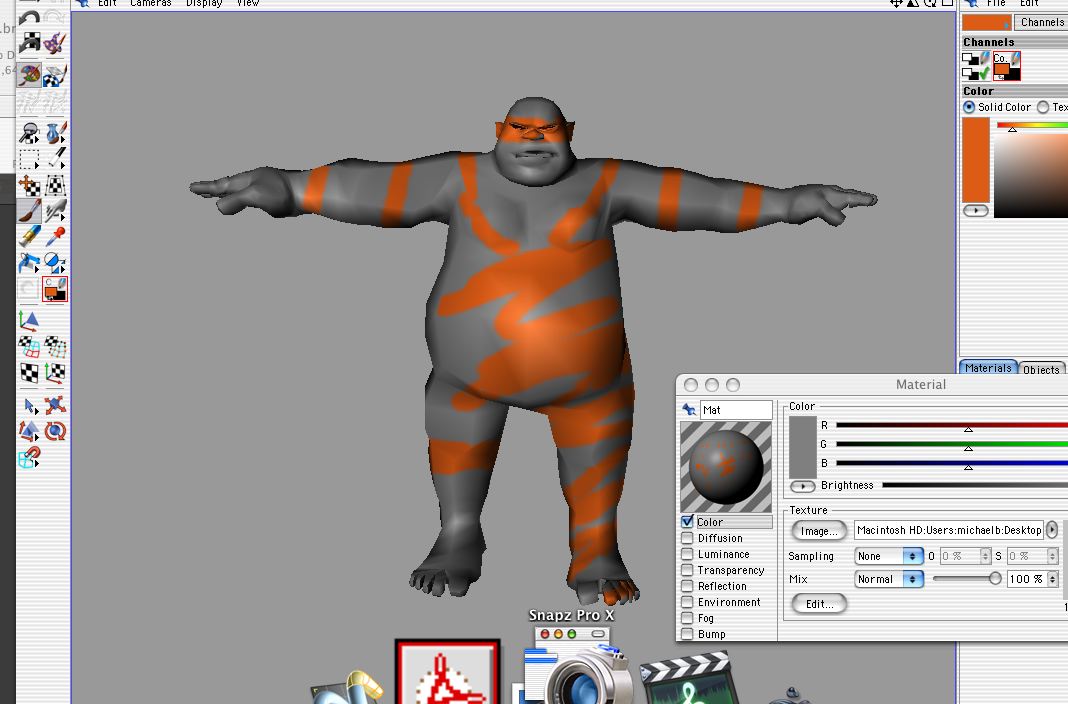Expand the color mode arrow beside Brightness
The height and width of the screenshot is (704, 1068).
click(802, 486)
